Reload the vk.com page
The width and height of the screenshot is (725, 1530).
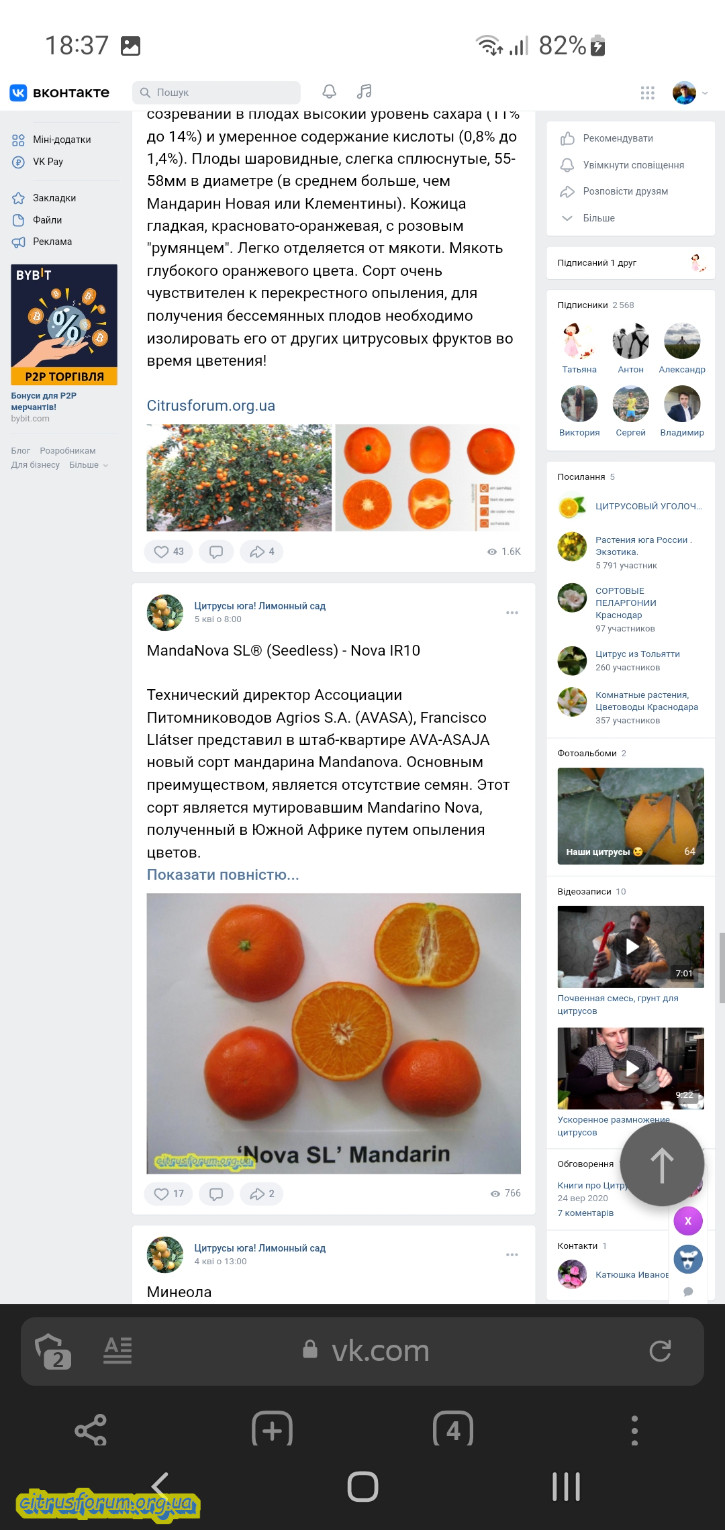[660, 1351]
